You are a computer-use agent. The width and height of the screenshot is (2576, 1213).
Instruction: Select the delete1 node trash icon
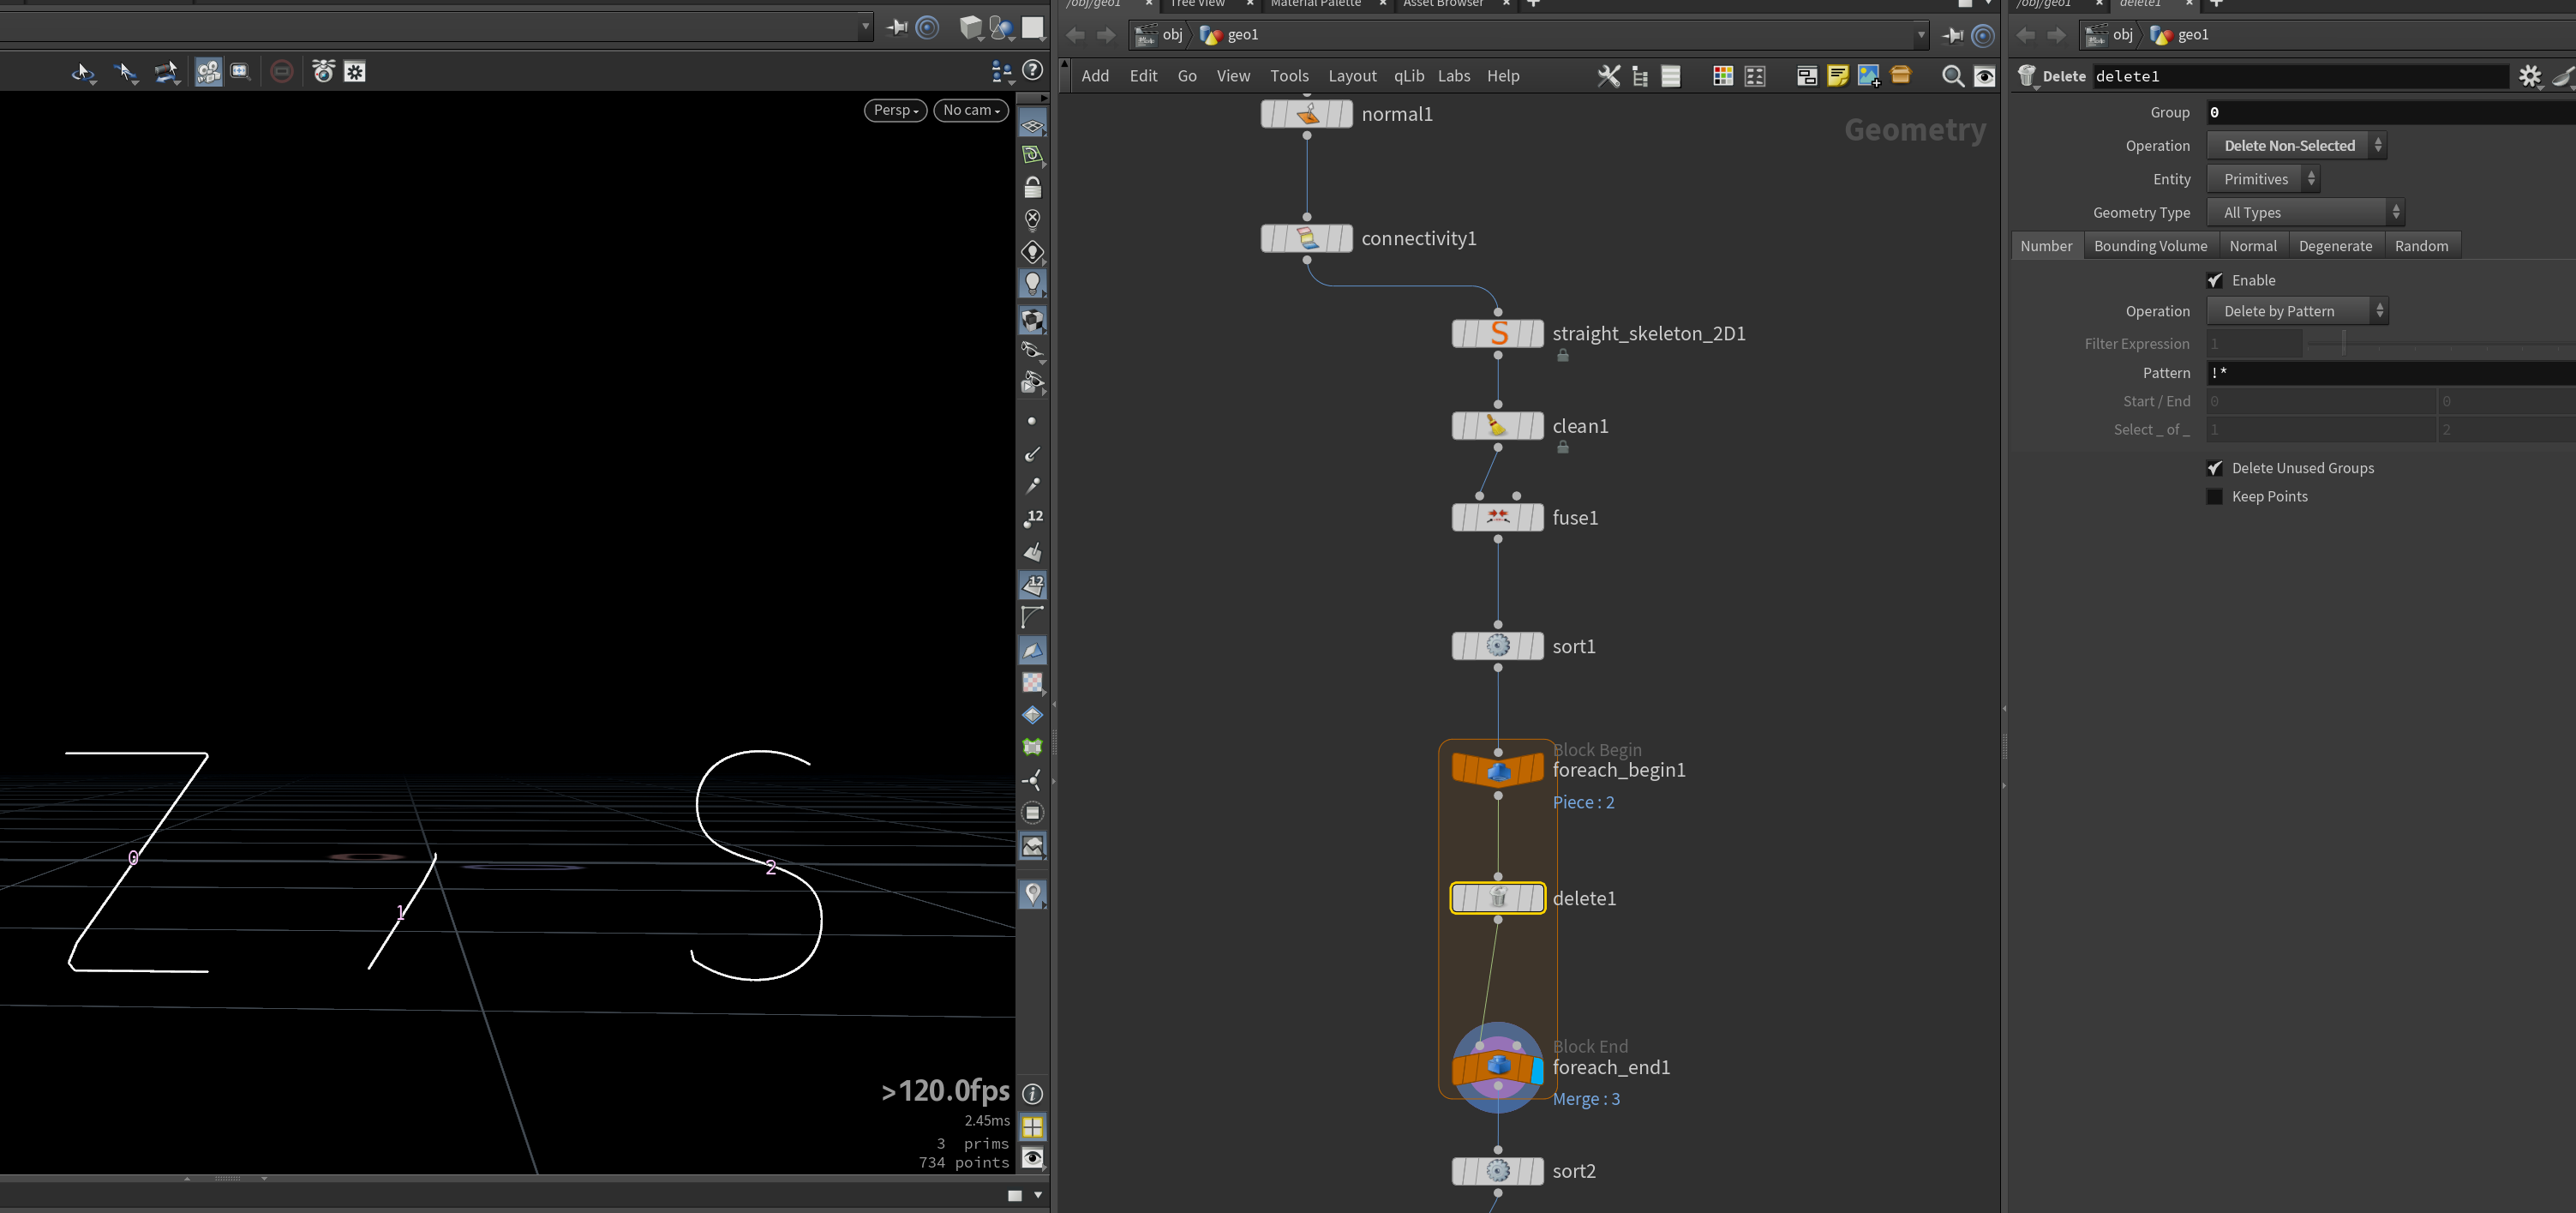point(1497,898)
